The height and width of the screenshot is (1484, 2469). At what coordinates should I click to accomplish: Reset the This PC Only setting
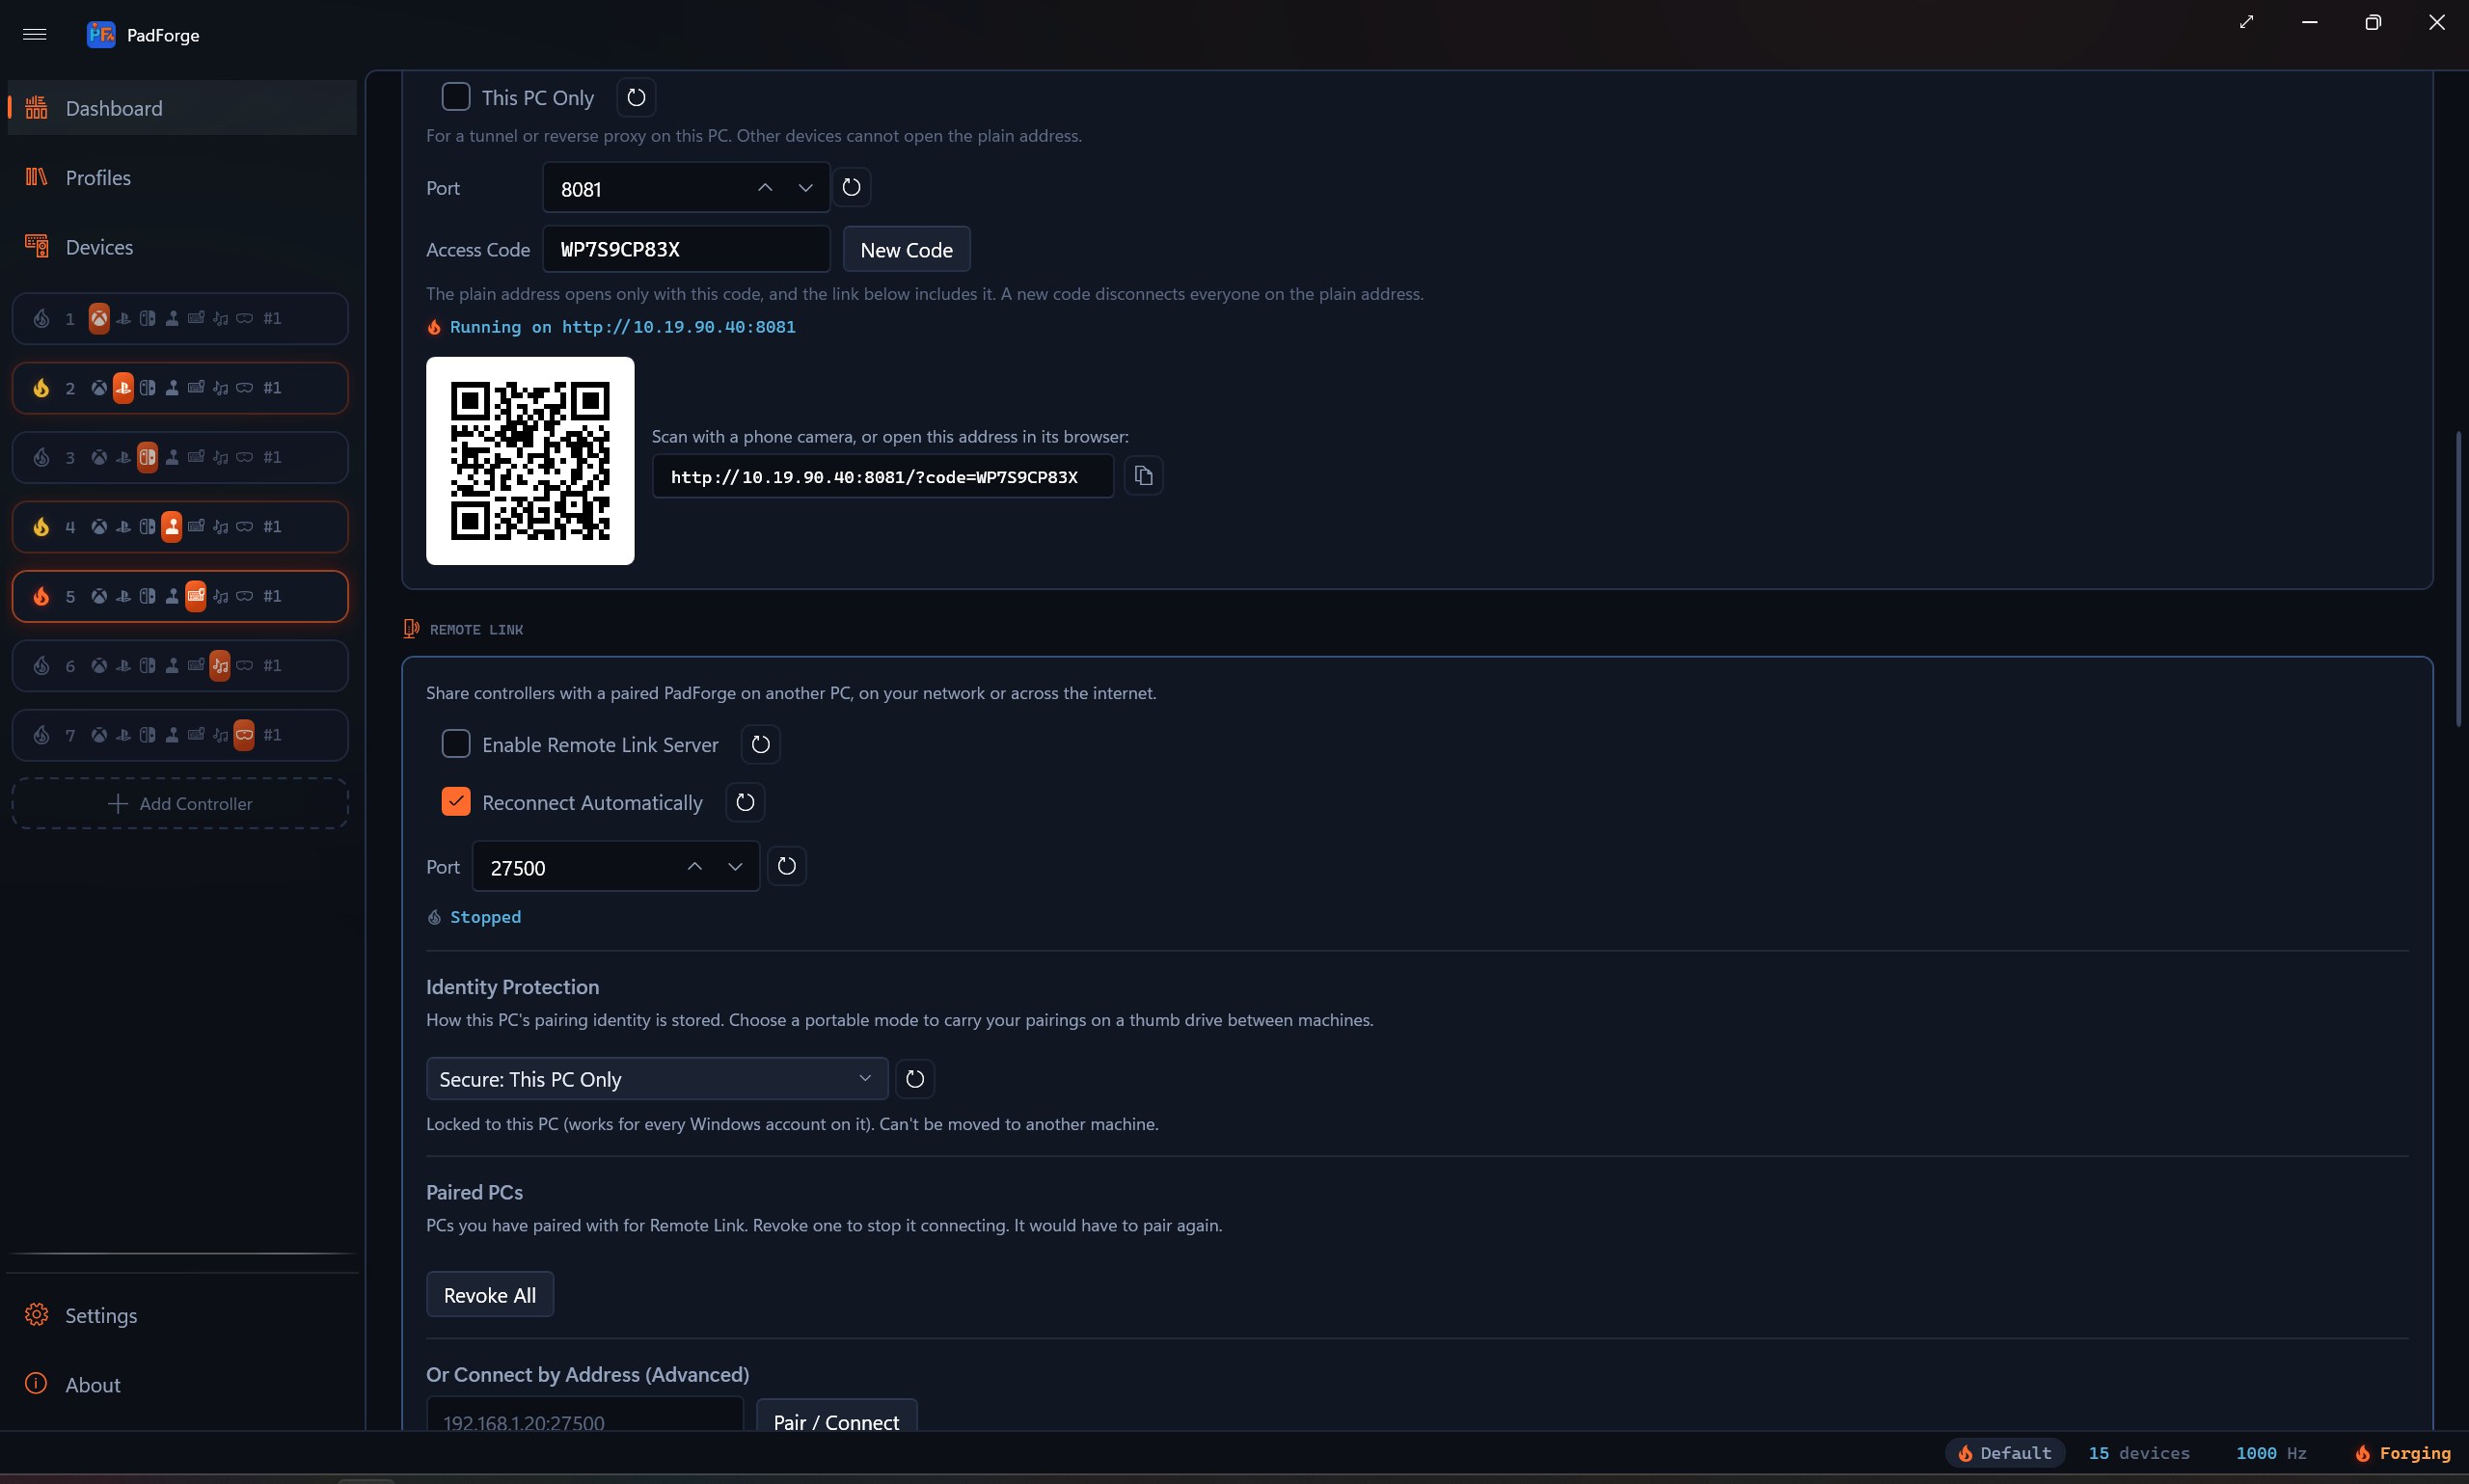[x=636, y=97]
